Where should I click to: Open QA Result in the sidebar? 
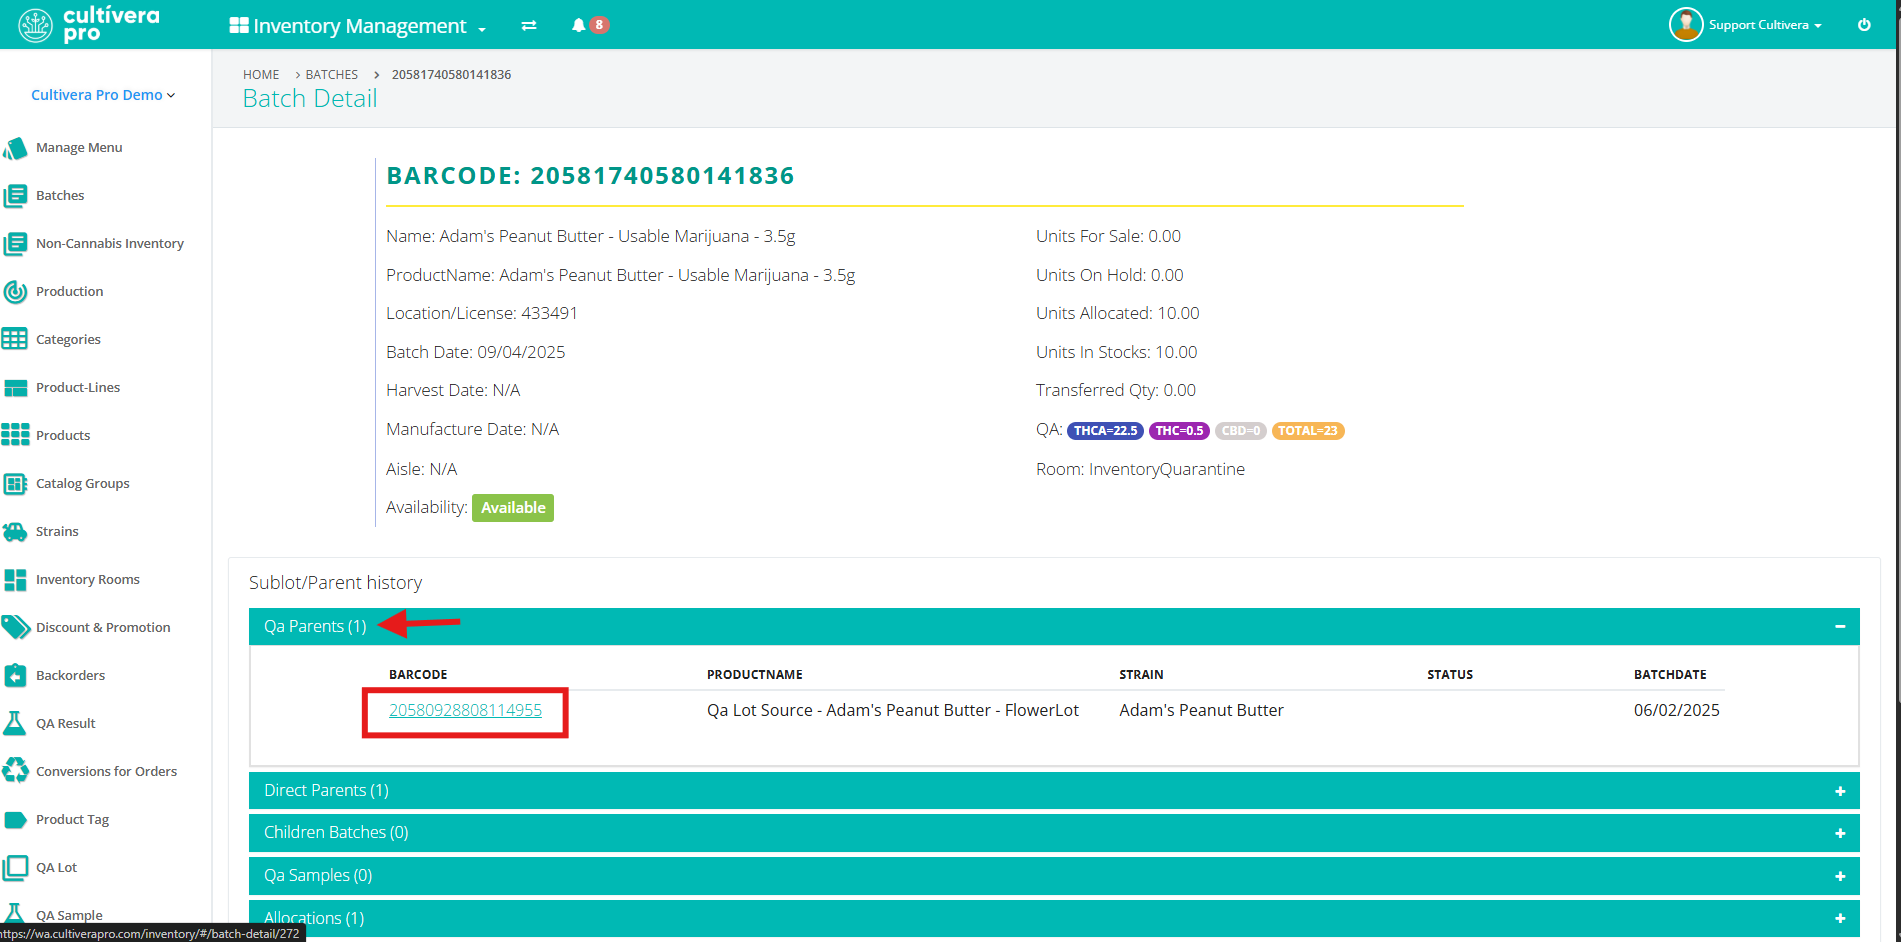pos(66,724)
